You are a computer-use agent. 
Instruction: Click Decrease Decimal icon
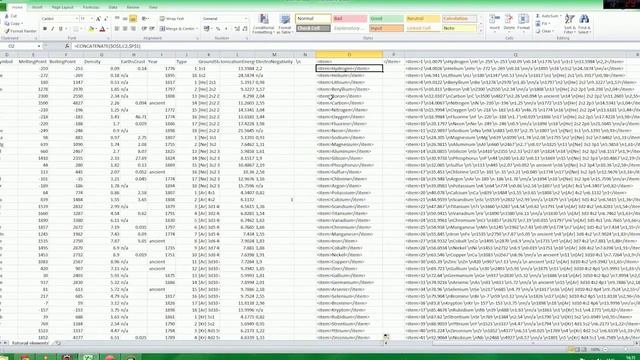click(x=244, y=29)
